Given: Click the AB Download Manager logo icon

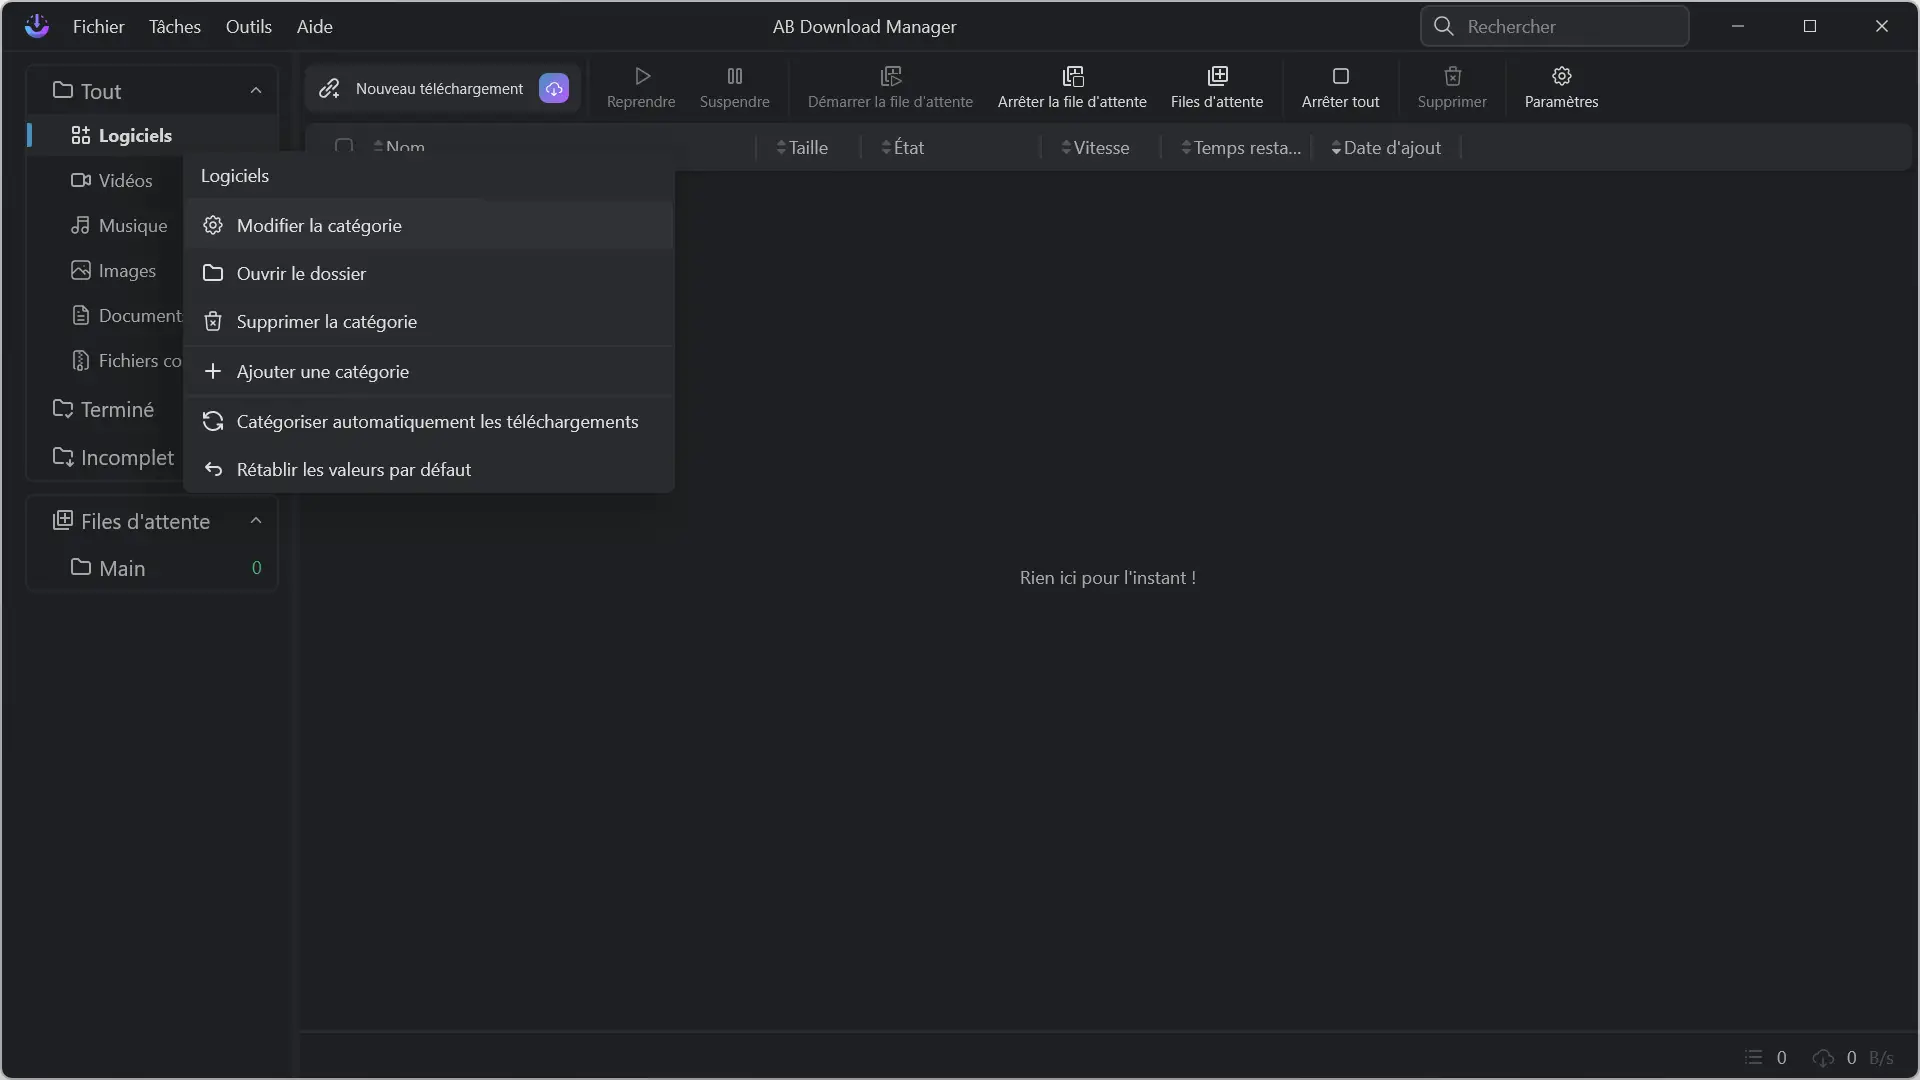Looking at the screenshot, I should pos(37,26).
